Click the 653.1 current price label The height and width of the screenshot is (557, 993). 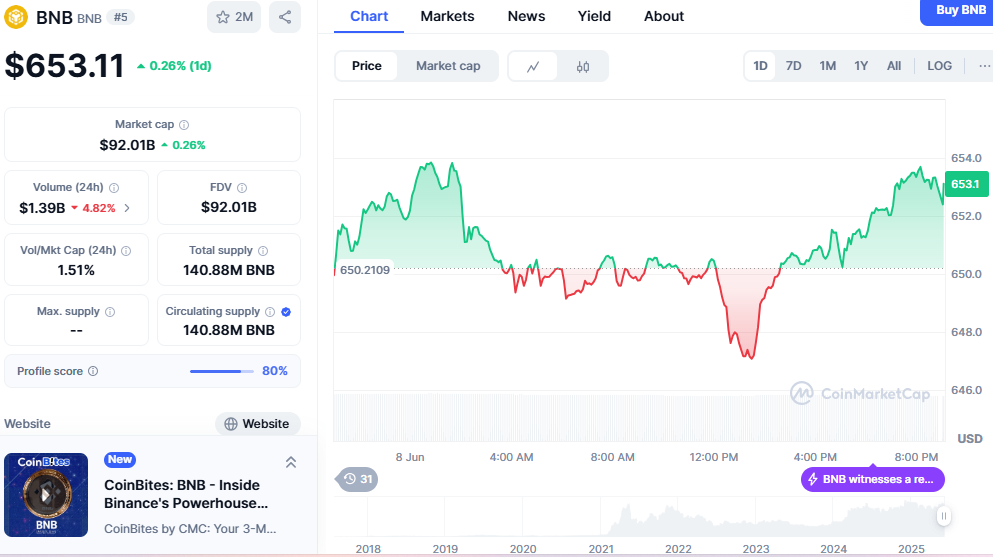pos(966,184)
